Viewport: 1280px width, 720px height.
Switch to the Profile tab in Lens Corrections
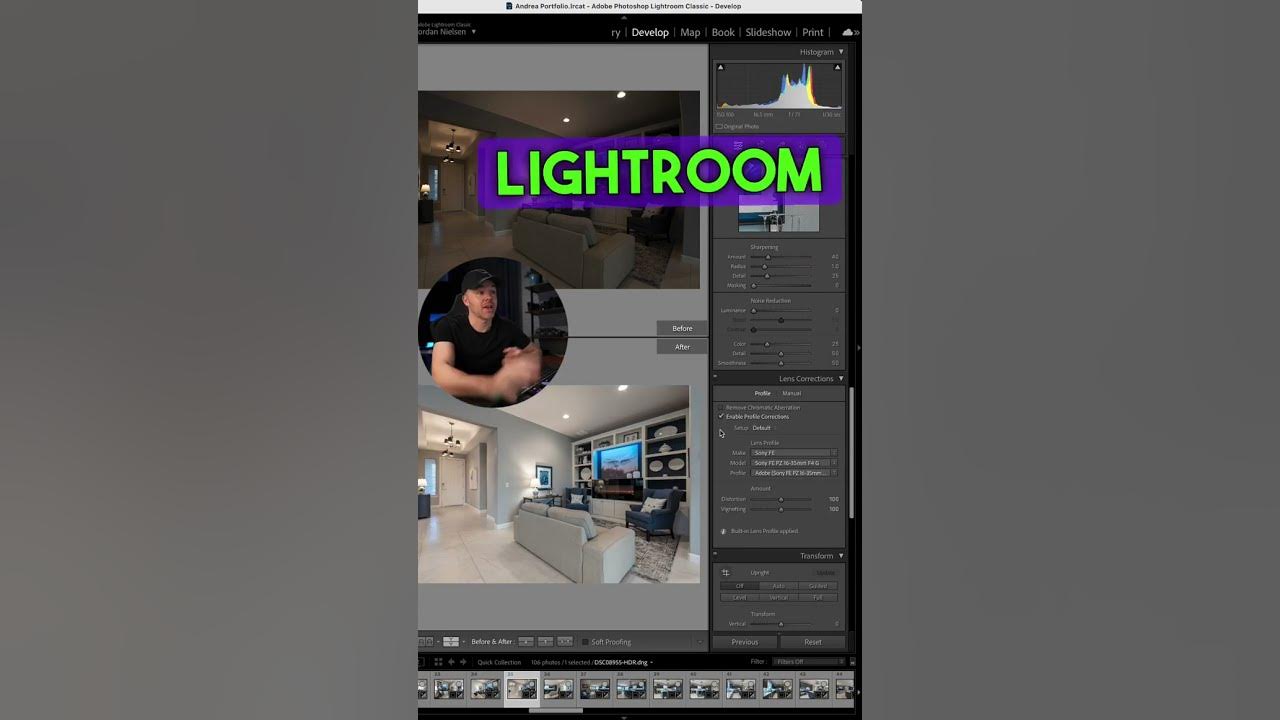[x=762, y=393]
